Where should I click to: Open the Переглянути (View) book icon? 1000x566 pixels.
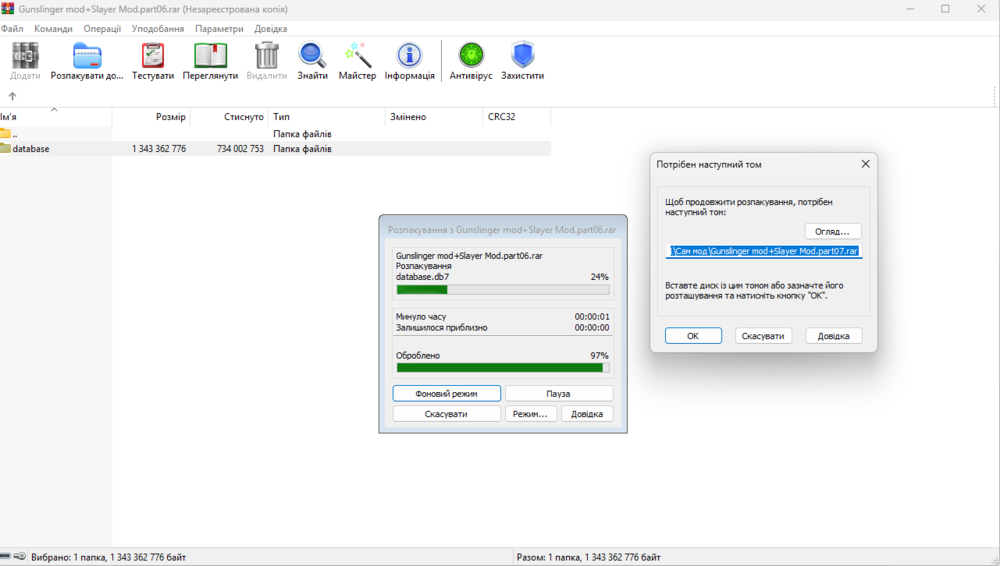pyautogui.click(x=210, y=56)
